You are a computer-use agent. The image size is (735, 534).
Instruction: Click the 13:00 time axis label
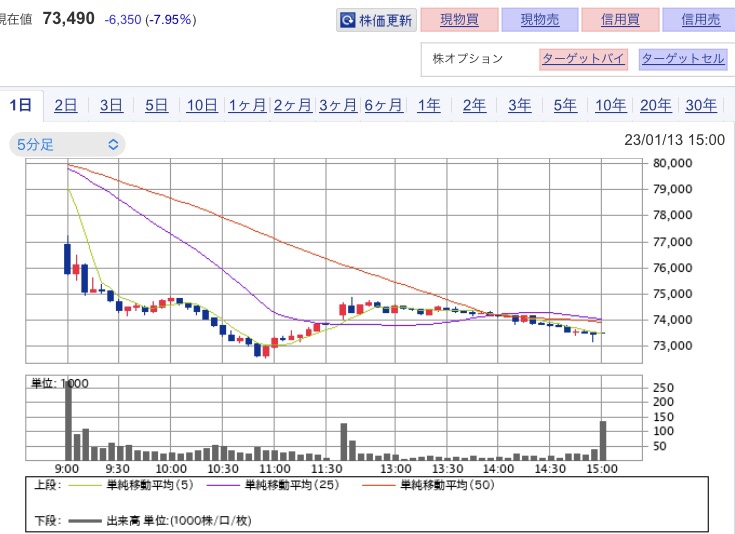coord(396,469)
